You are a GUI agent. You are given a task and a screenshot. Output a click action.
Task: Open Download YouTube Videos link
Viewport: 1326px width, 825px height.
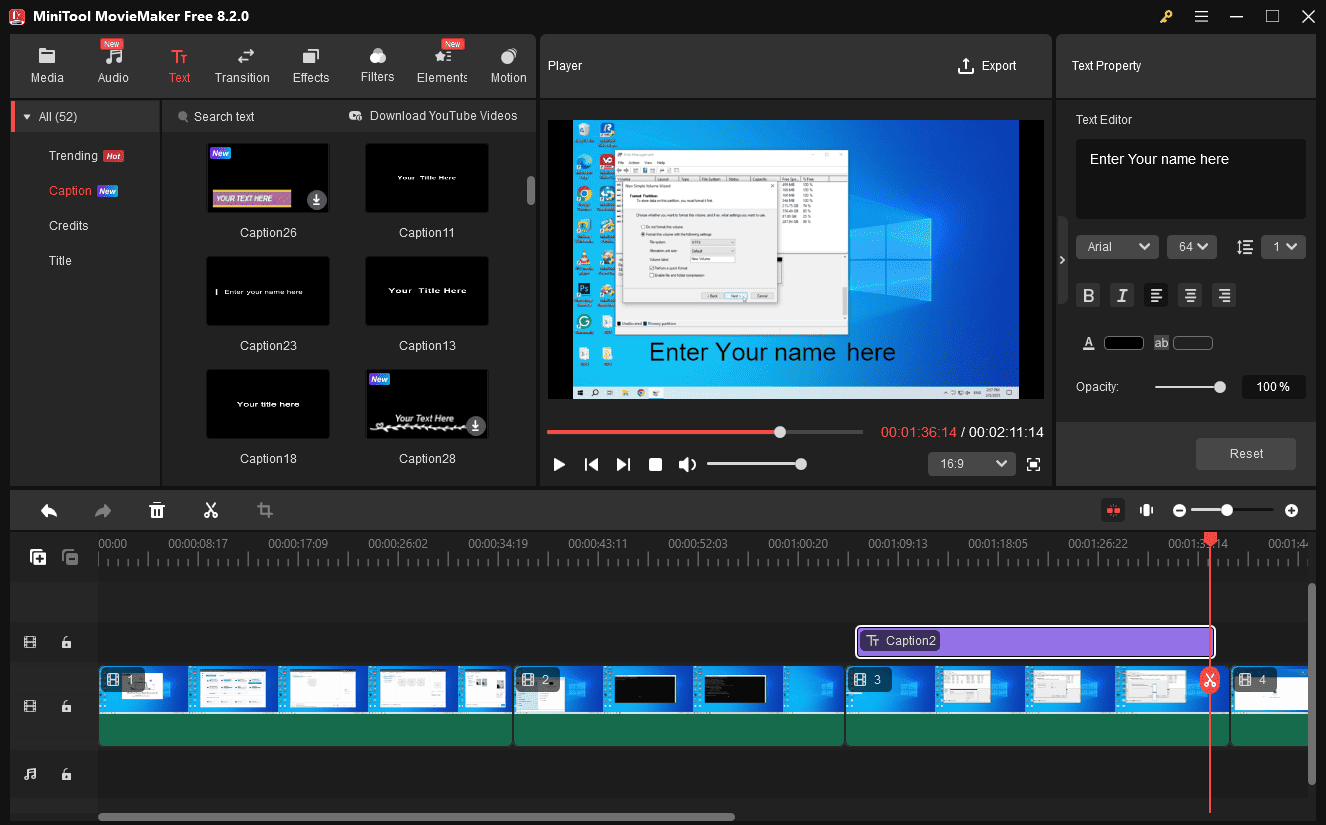(433, 116)
